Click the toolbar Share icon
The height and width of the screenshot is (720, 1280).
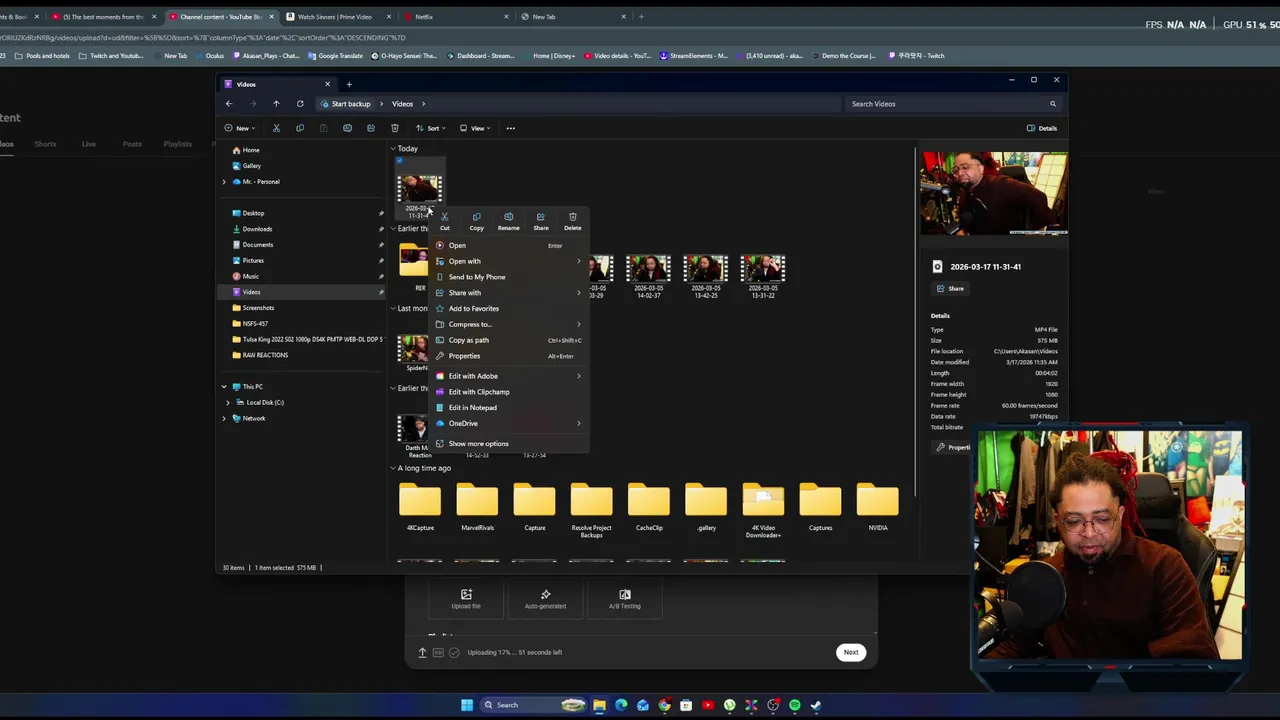coord(371,128)
